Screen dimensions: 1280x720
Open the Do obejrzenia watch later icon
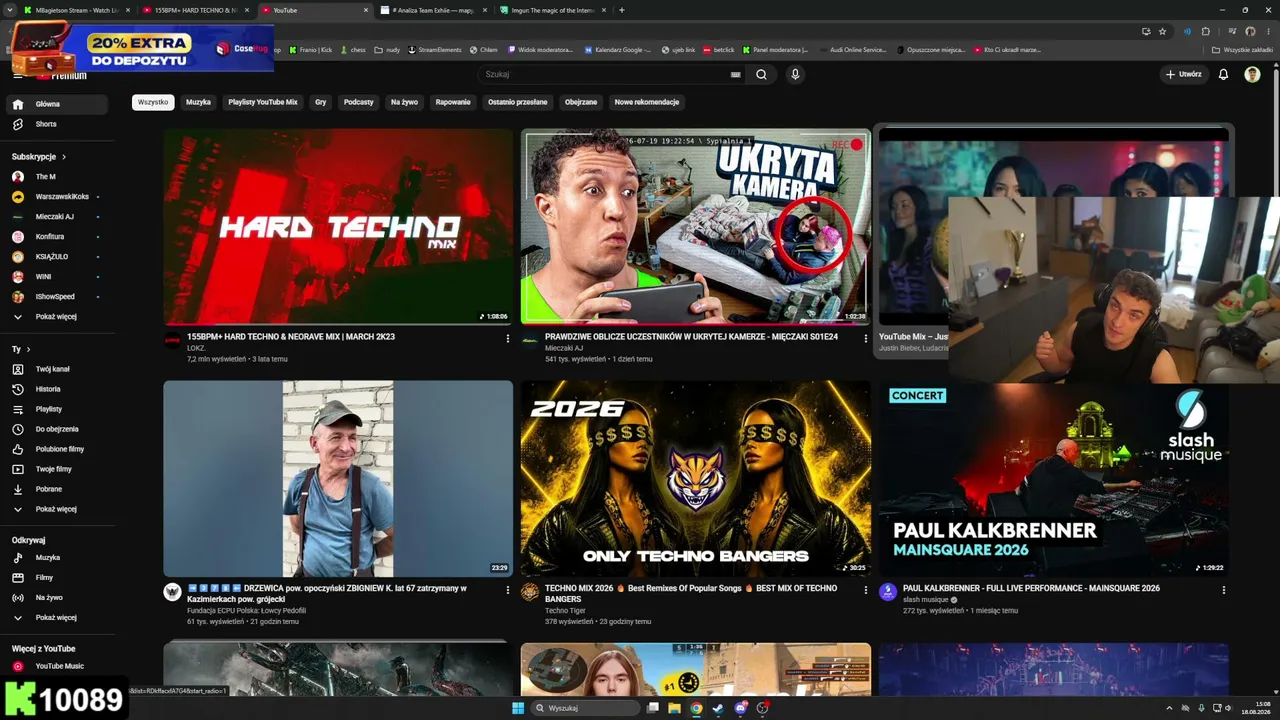pyautogui.click(x=18, y=429)
